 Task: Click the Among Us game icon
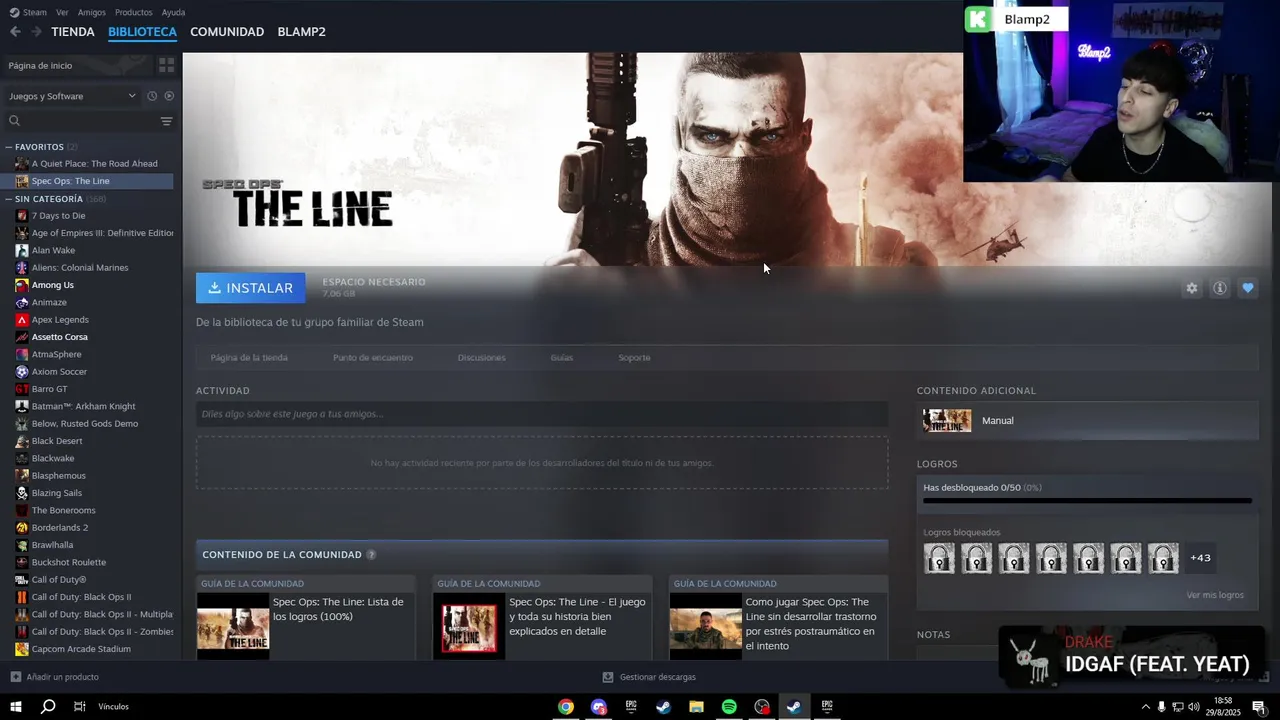click(22, 285)
